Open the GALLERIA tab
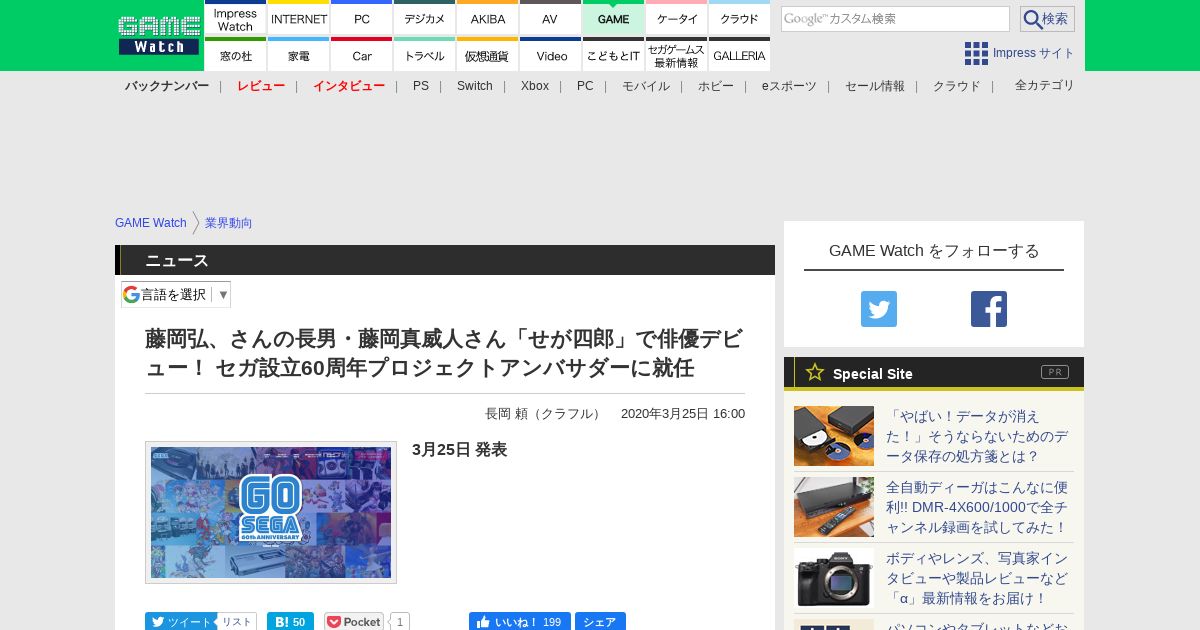The image size is (1200, 630). coord(739,55)
